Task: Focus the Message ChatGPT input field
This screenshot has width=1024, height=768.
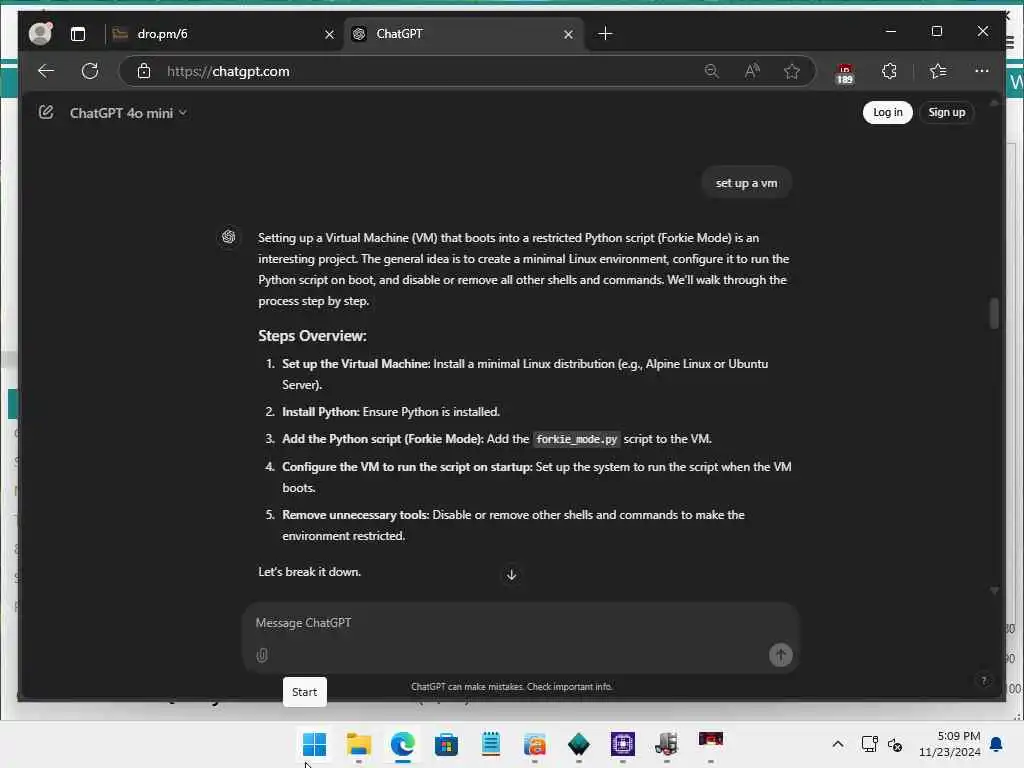Action: point(520,622)
